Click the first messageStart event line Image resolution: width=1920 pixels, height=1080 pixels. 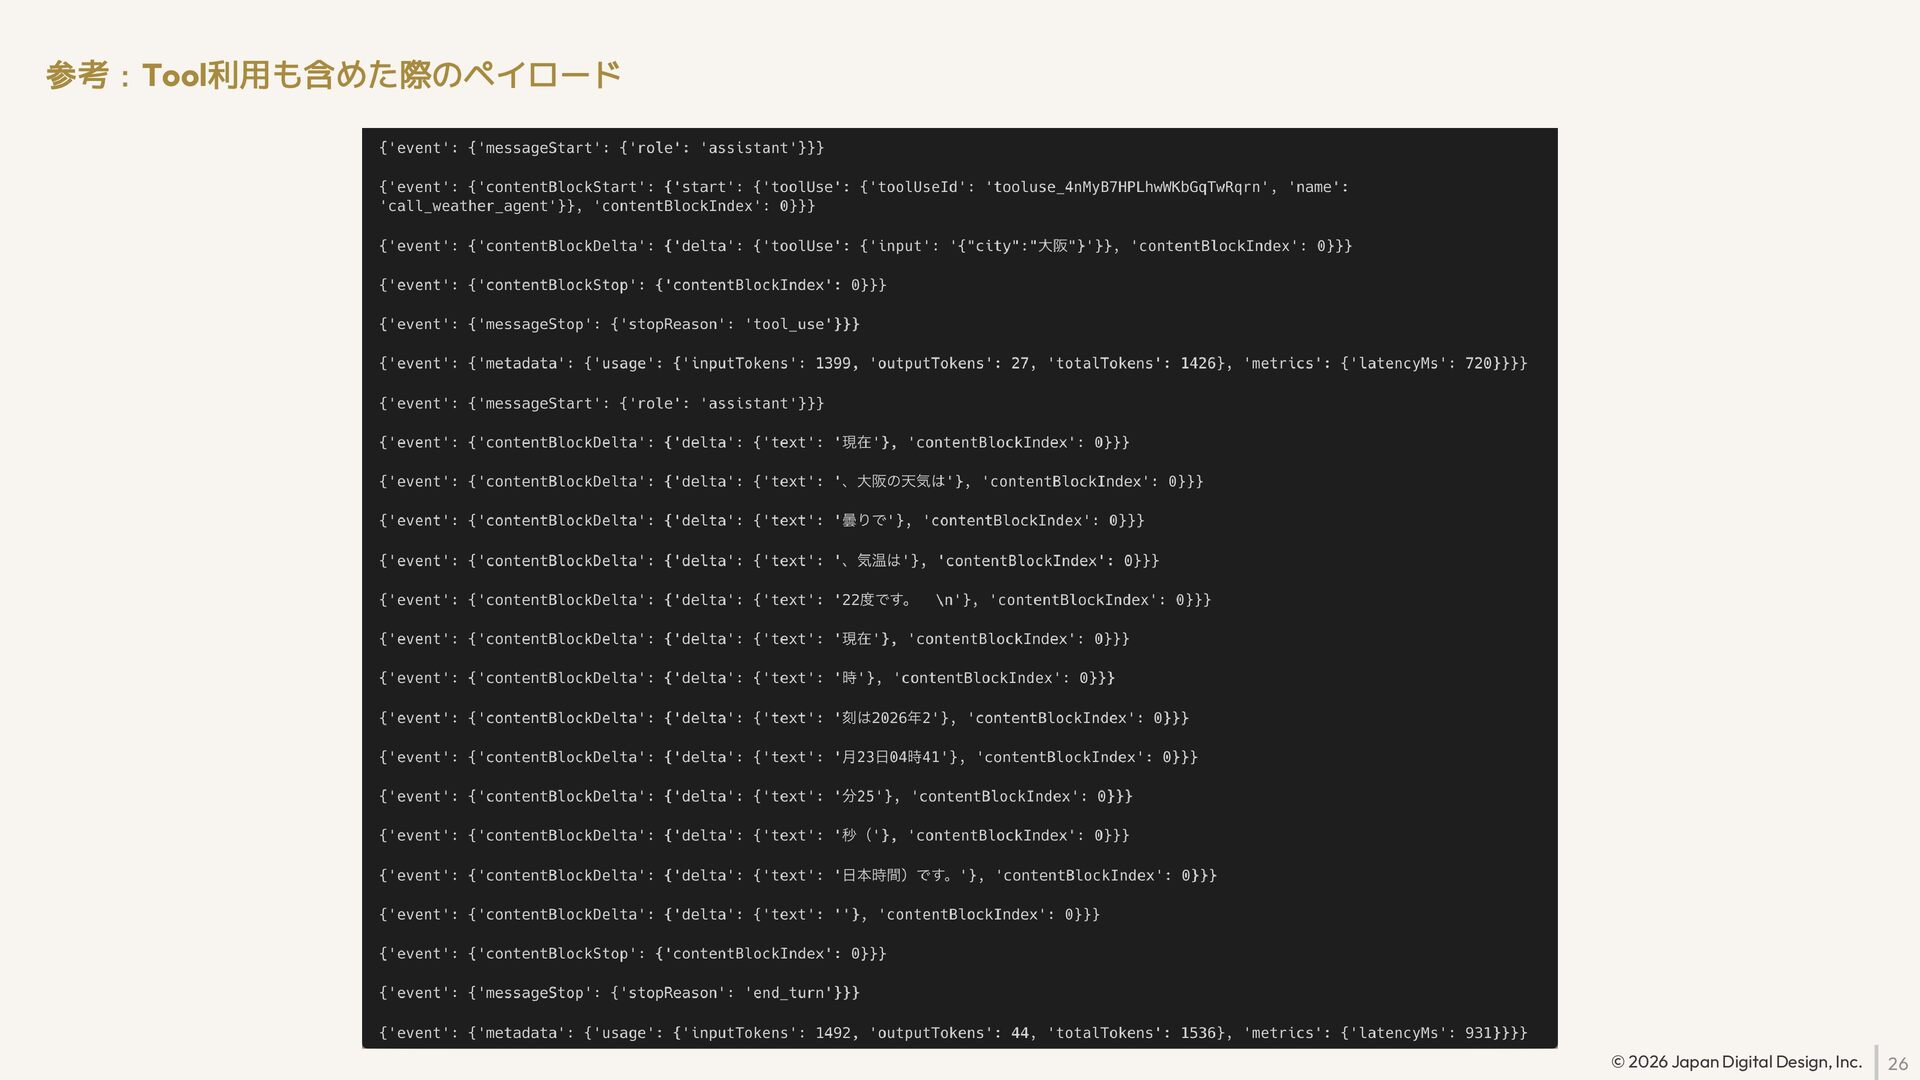pyautogui.click(x=601, y=148)
